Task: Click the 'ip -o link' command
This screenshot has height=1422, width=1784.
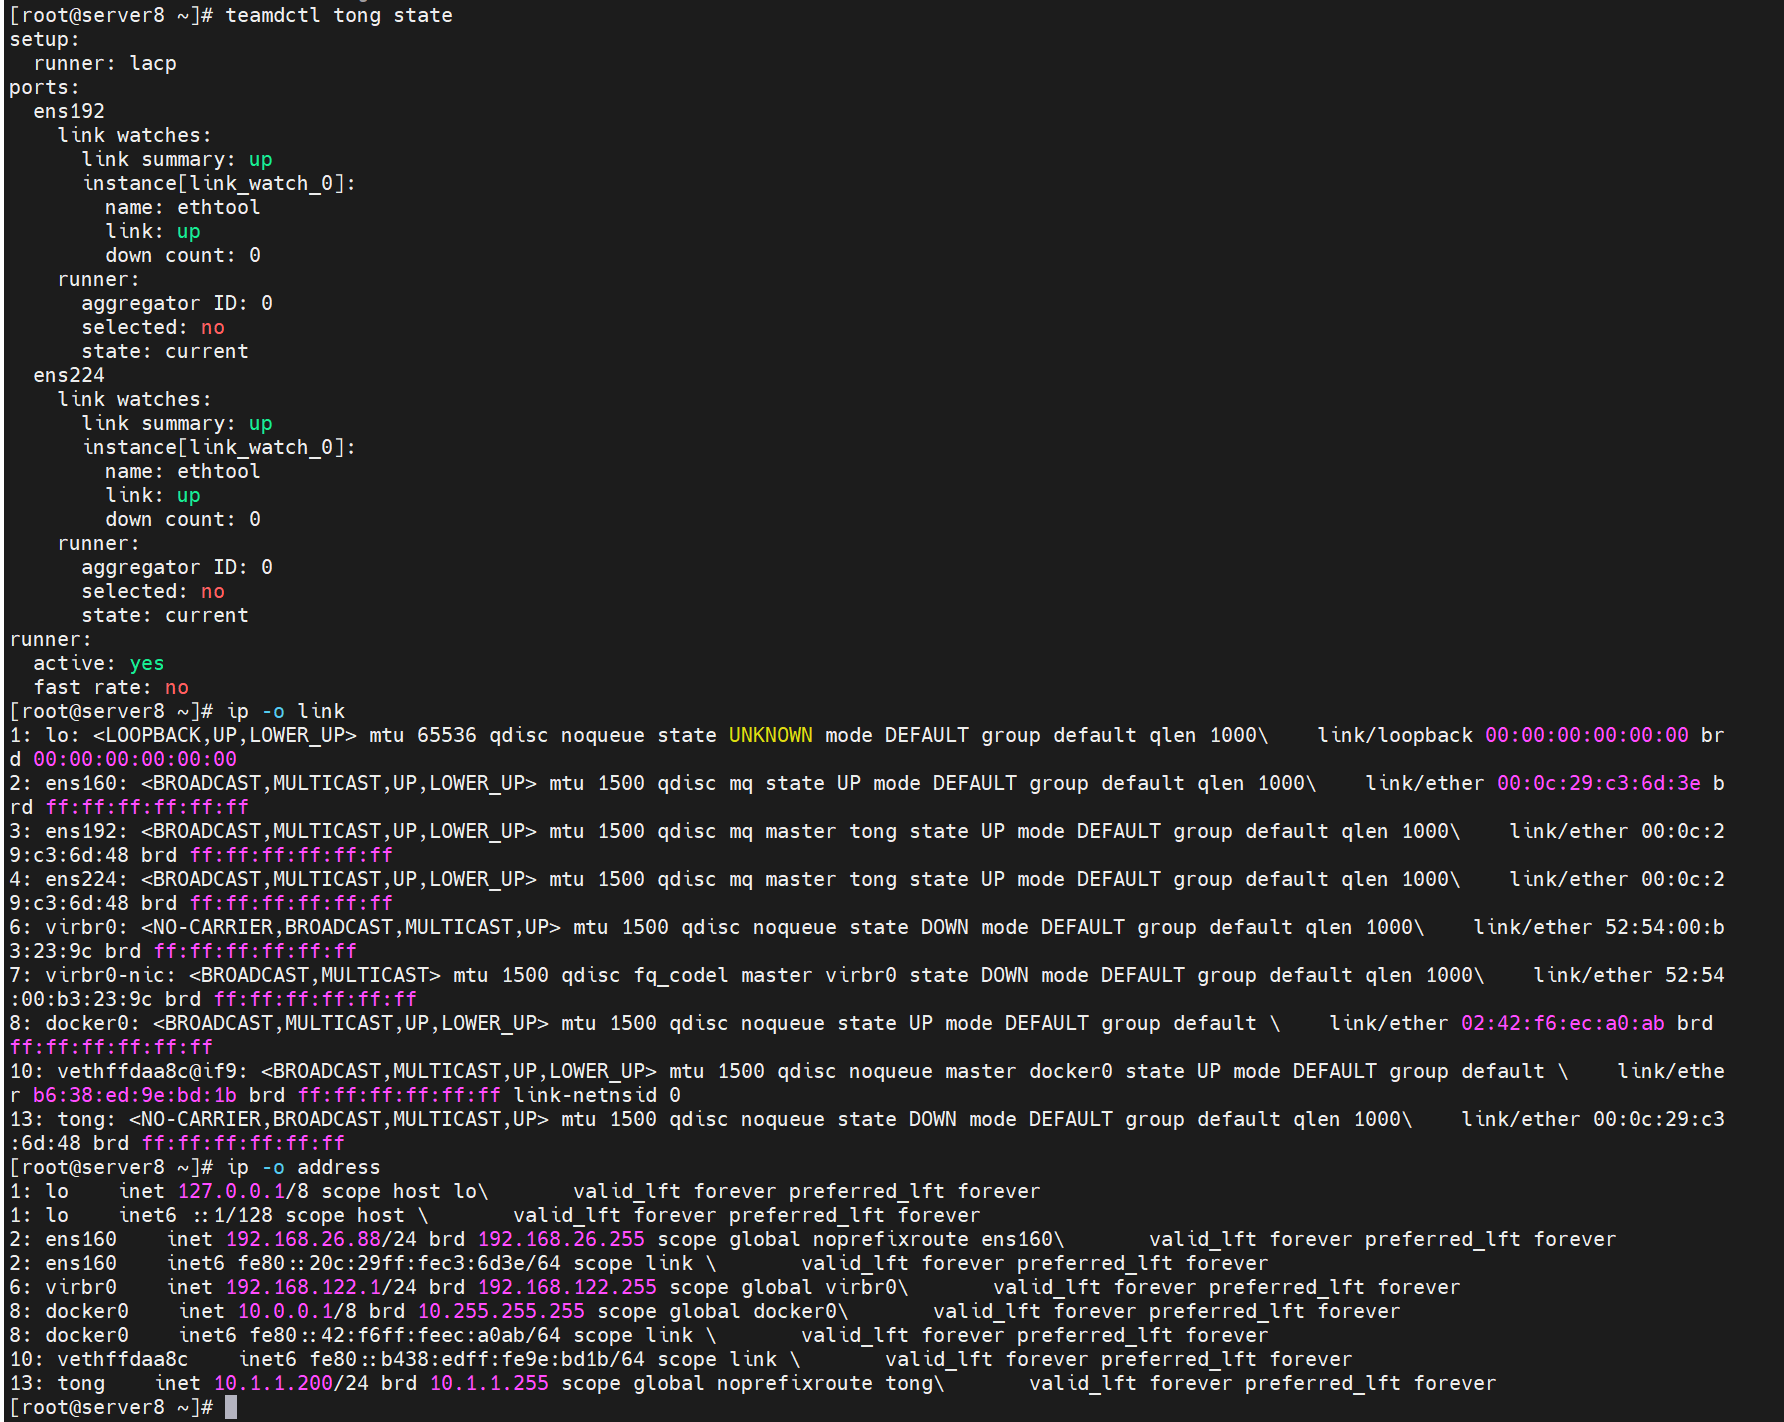Action: coord(285,711)
